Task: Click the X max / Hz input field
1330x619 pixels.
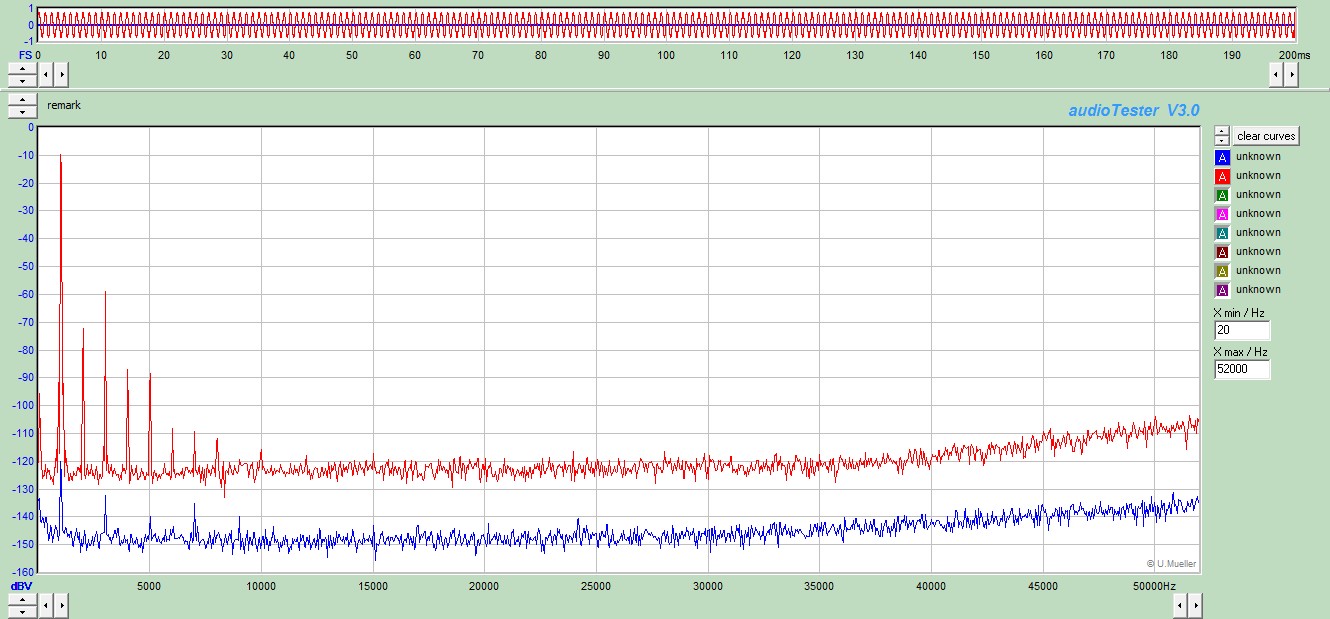Action: [1242, 370]
